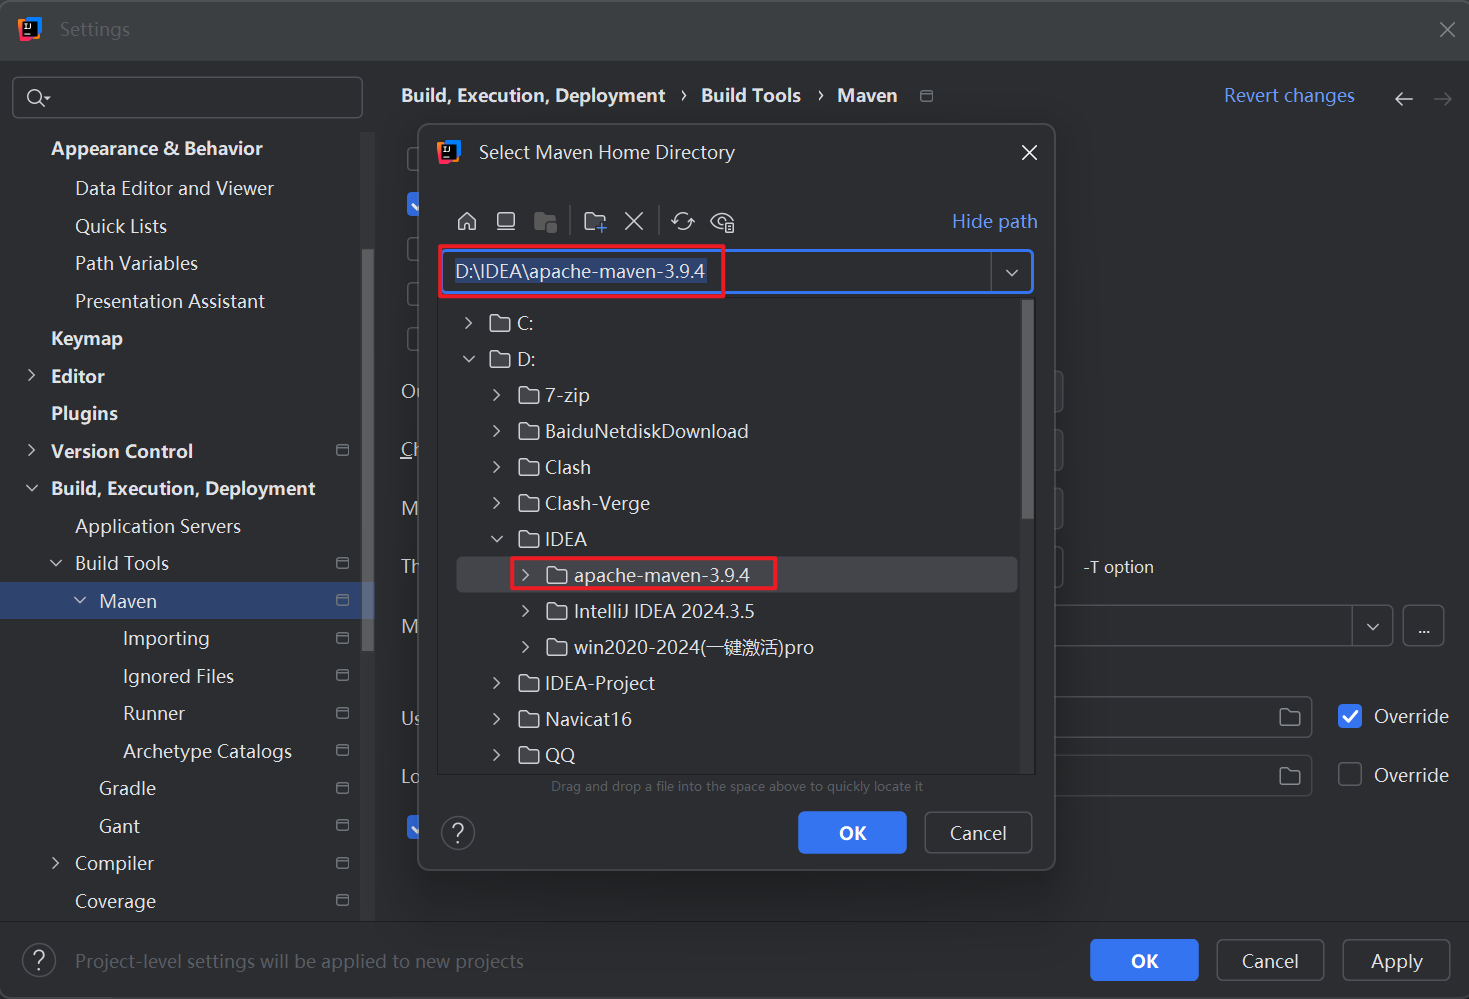Click project-level icon on Compiler row

point(342,863)
